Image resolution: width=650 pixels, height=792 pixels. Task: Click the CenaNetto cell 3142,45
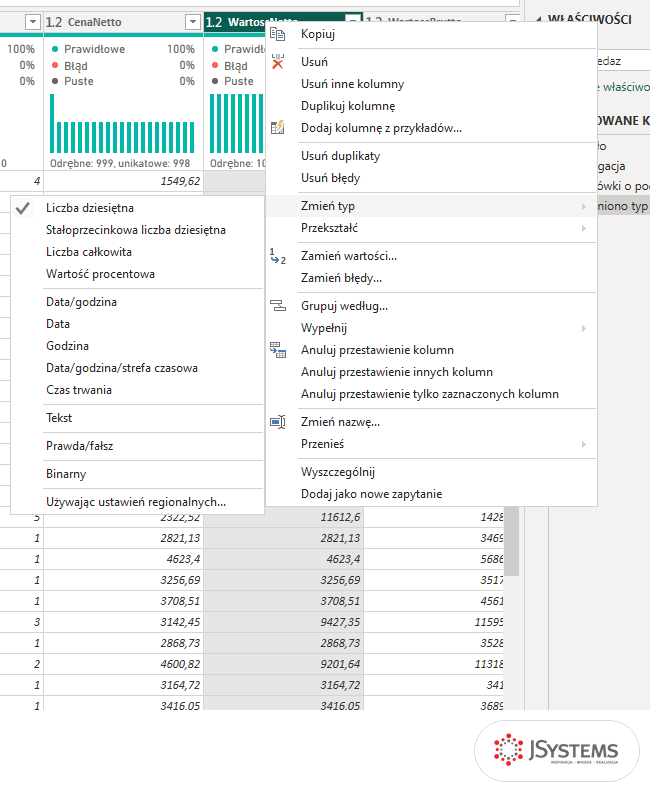(123, 622)
